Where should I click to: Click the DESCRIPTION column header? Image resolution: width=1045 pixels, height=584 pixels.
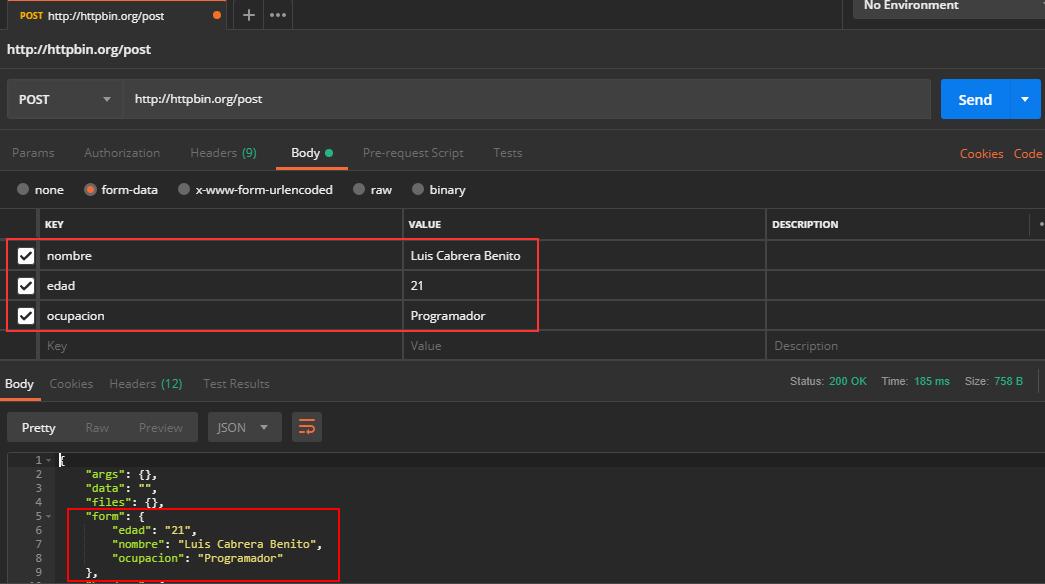pyautogui.click(x=805, y=225)
